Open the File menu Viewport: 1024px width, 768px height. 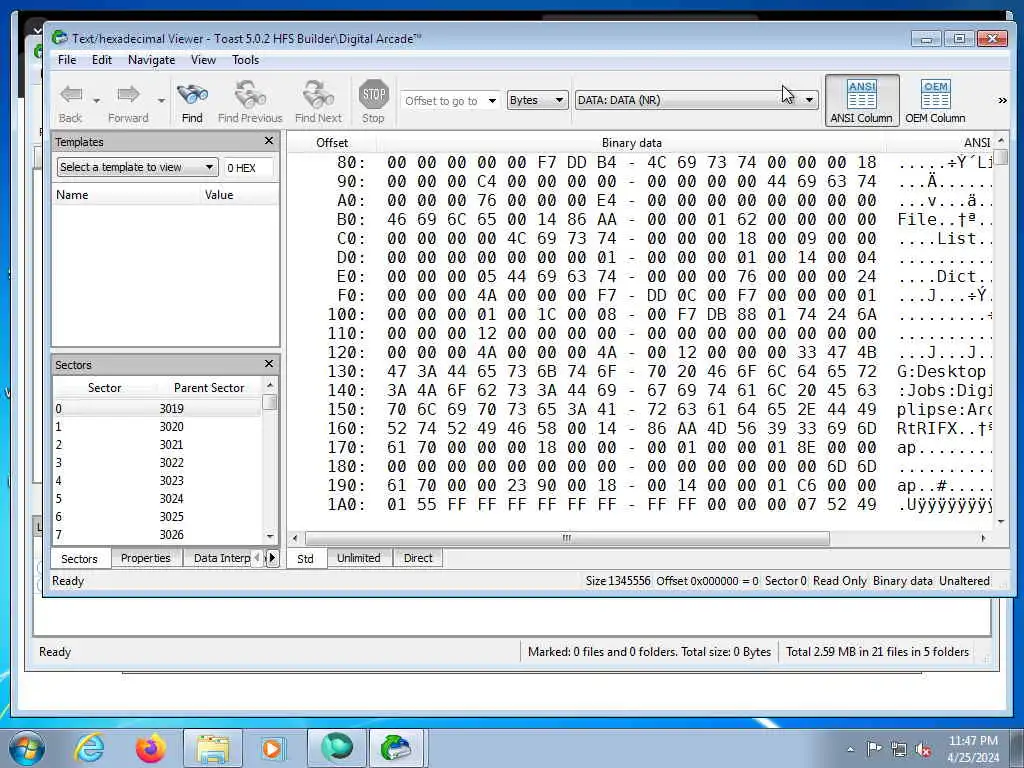67,59
